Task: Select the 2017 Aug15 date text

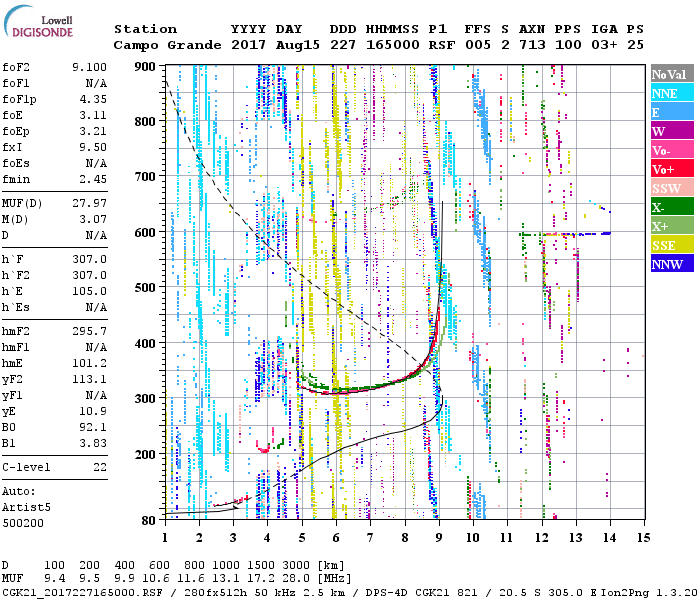Action: (x=267, y=45)
